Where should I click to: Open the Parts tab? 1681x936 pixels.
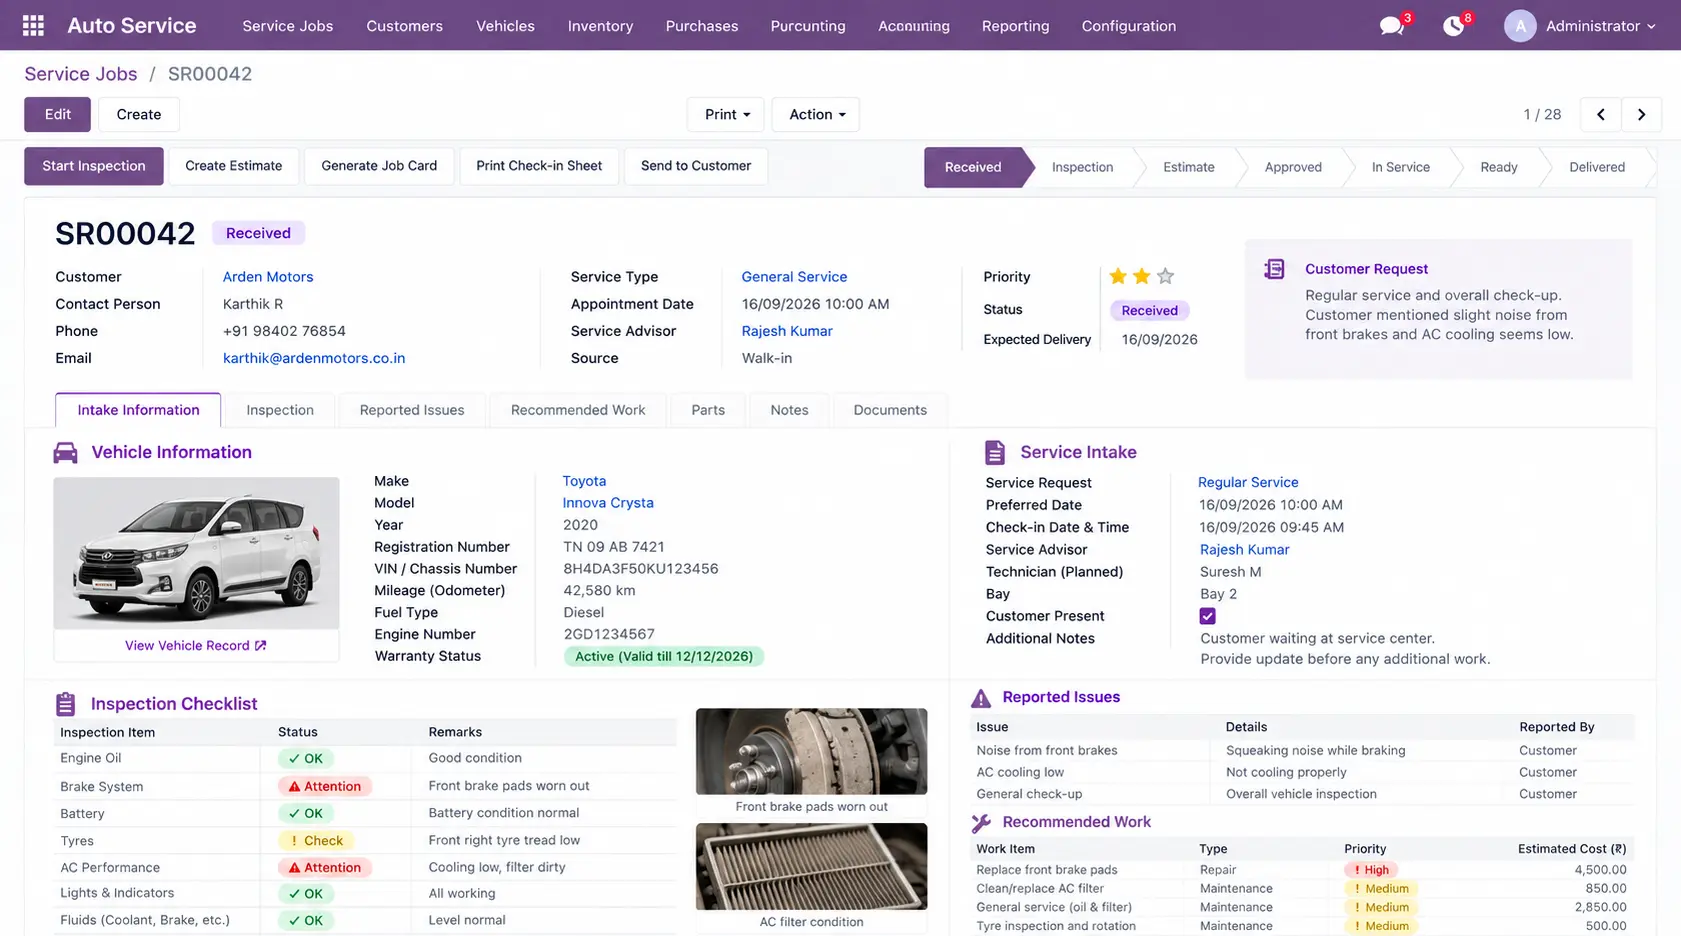[708, 410]
